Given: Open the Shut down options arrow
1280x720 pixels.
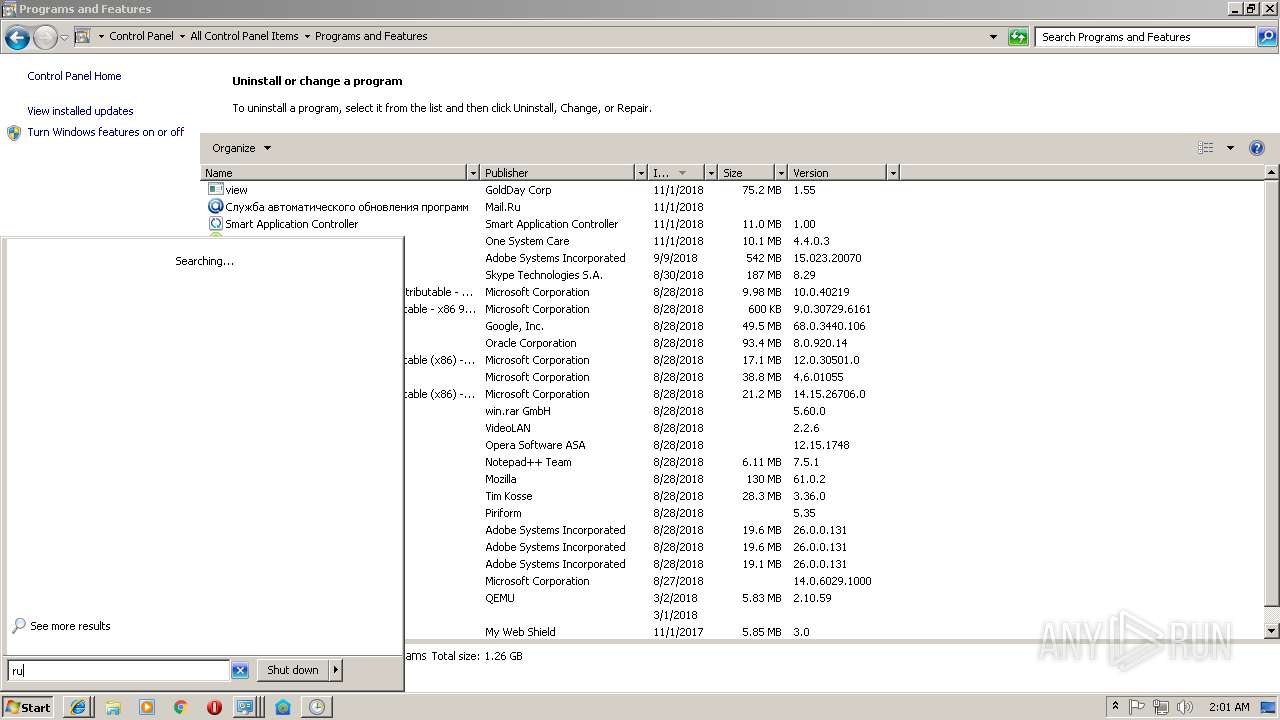Looking at the screenshot, I should click(x=336, y=670).
